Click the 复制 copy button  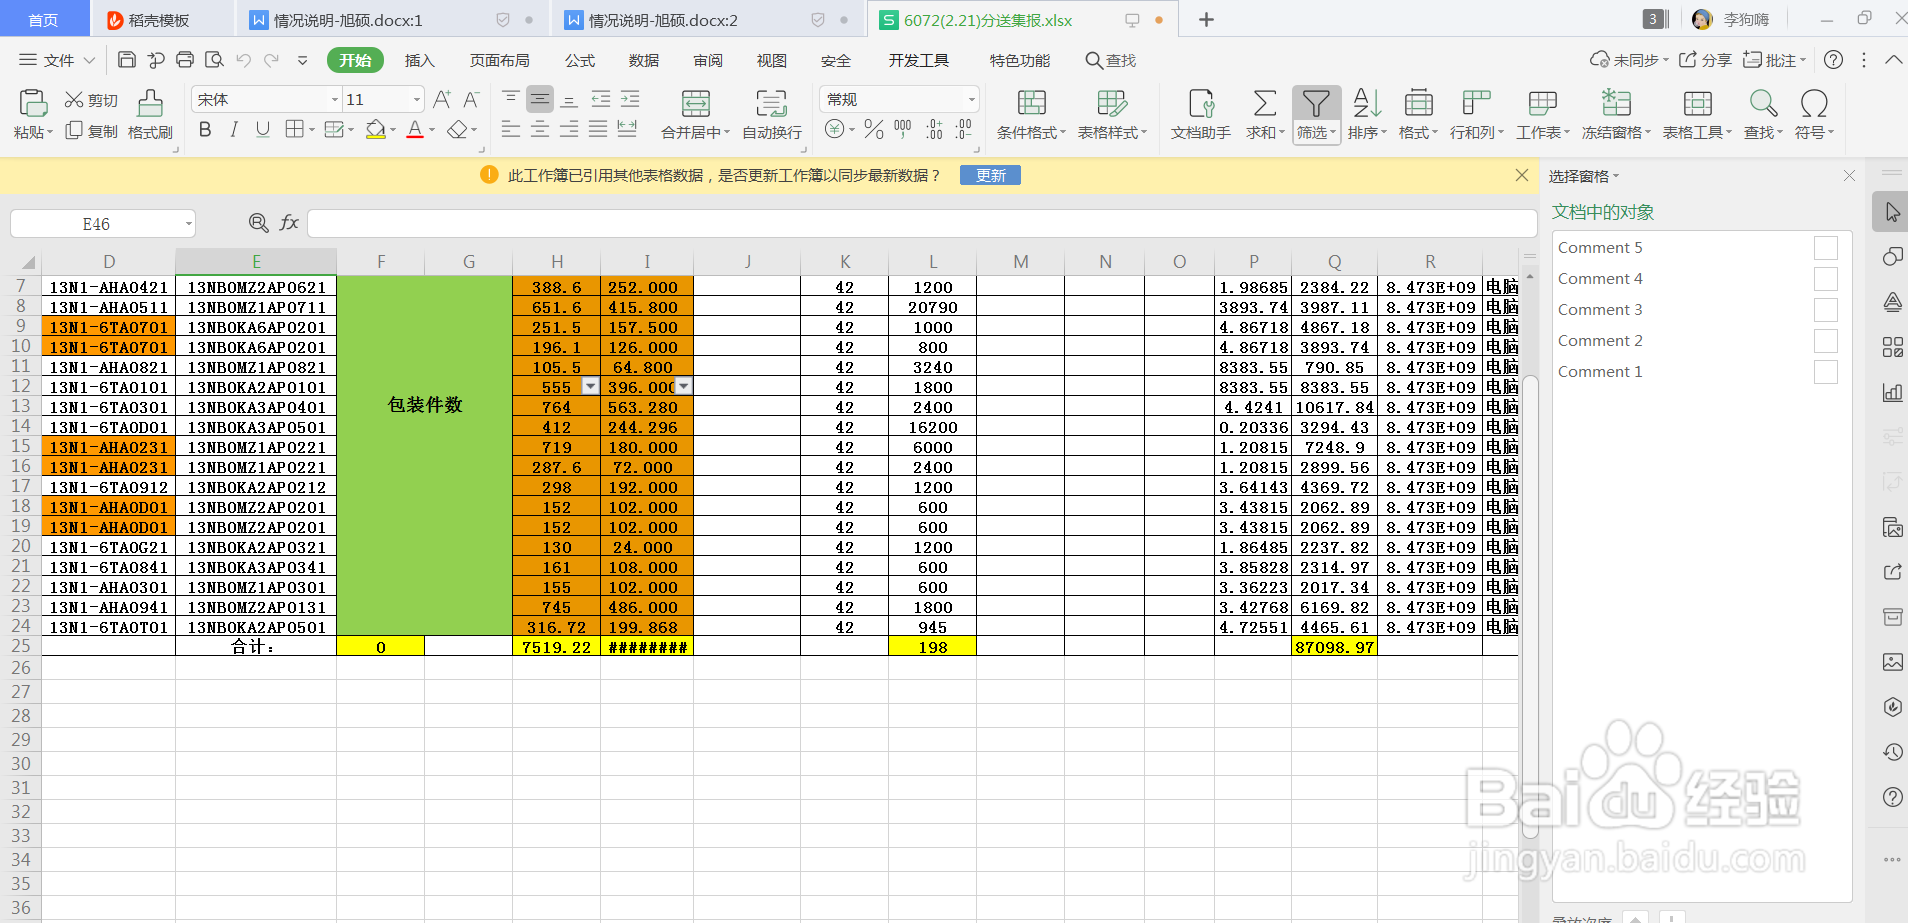[91, 131]
